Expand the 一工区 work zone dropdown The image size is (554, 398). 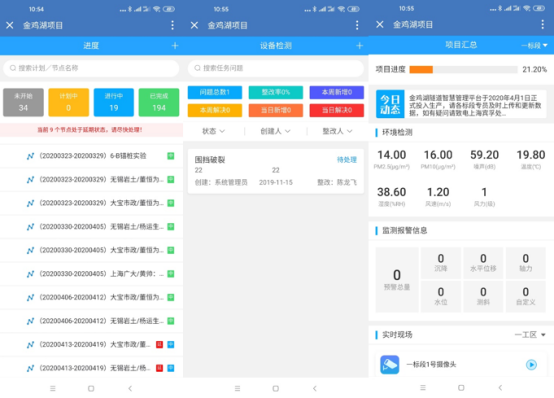530,334
